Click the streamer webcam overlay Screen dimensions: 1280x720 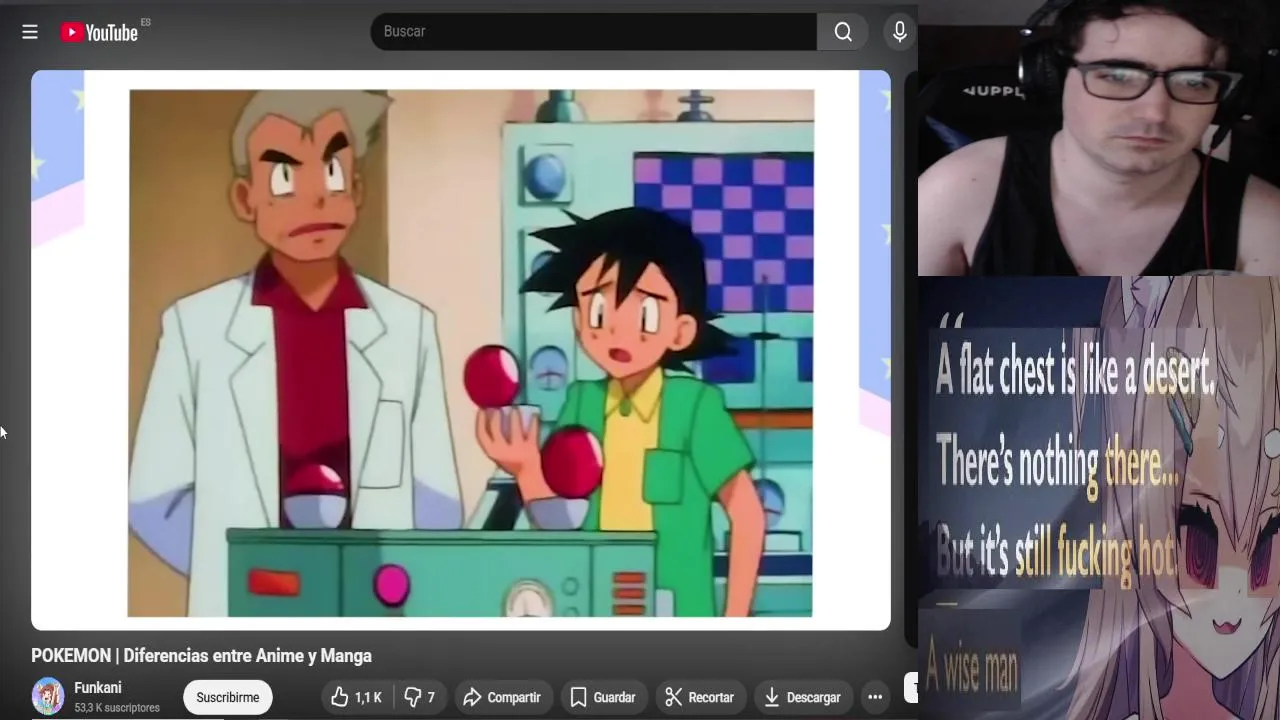1099,137
